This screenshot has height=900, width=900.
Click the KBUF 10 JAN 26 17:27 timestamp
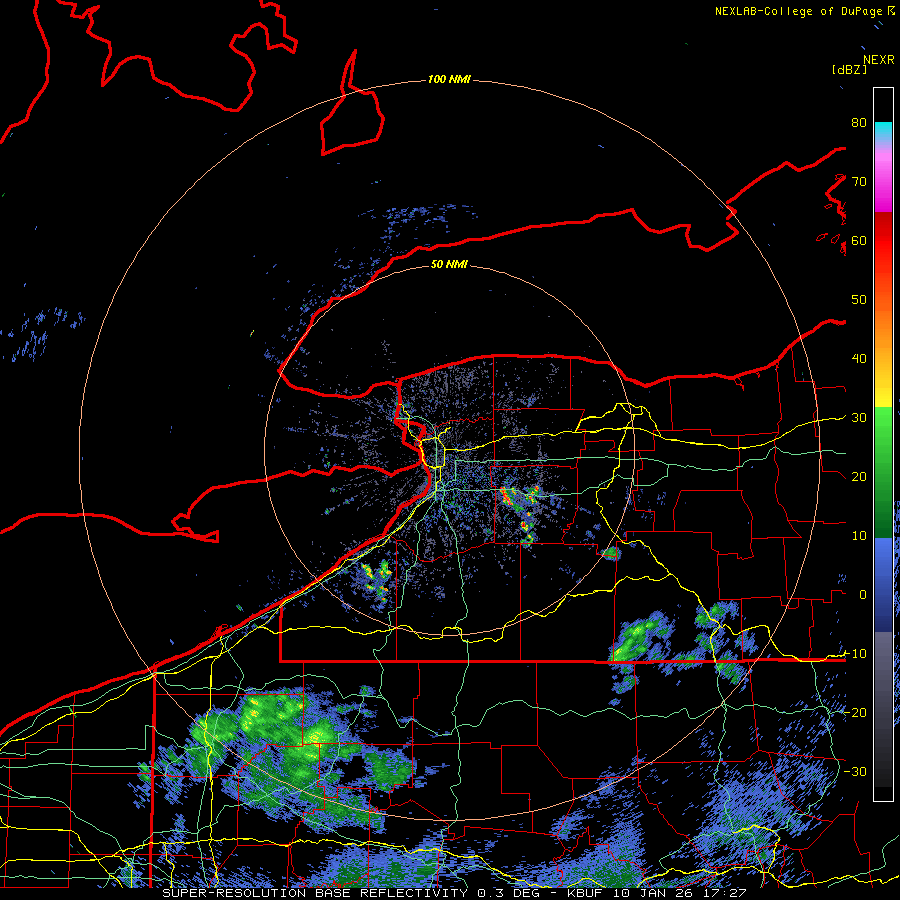(657, 893)
